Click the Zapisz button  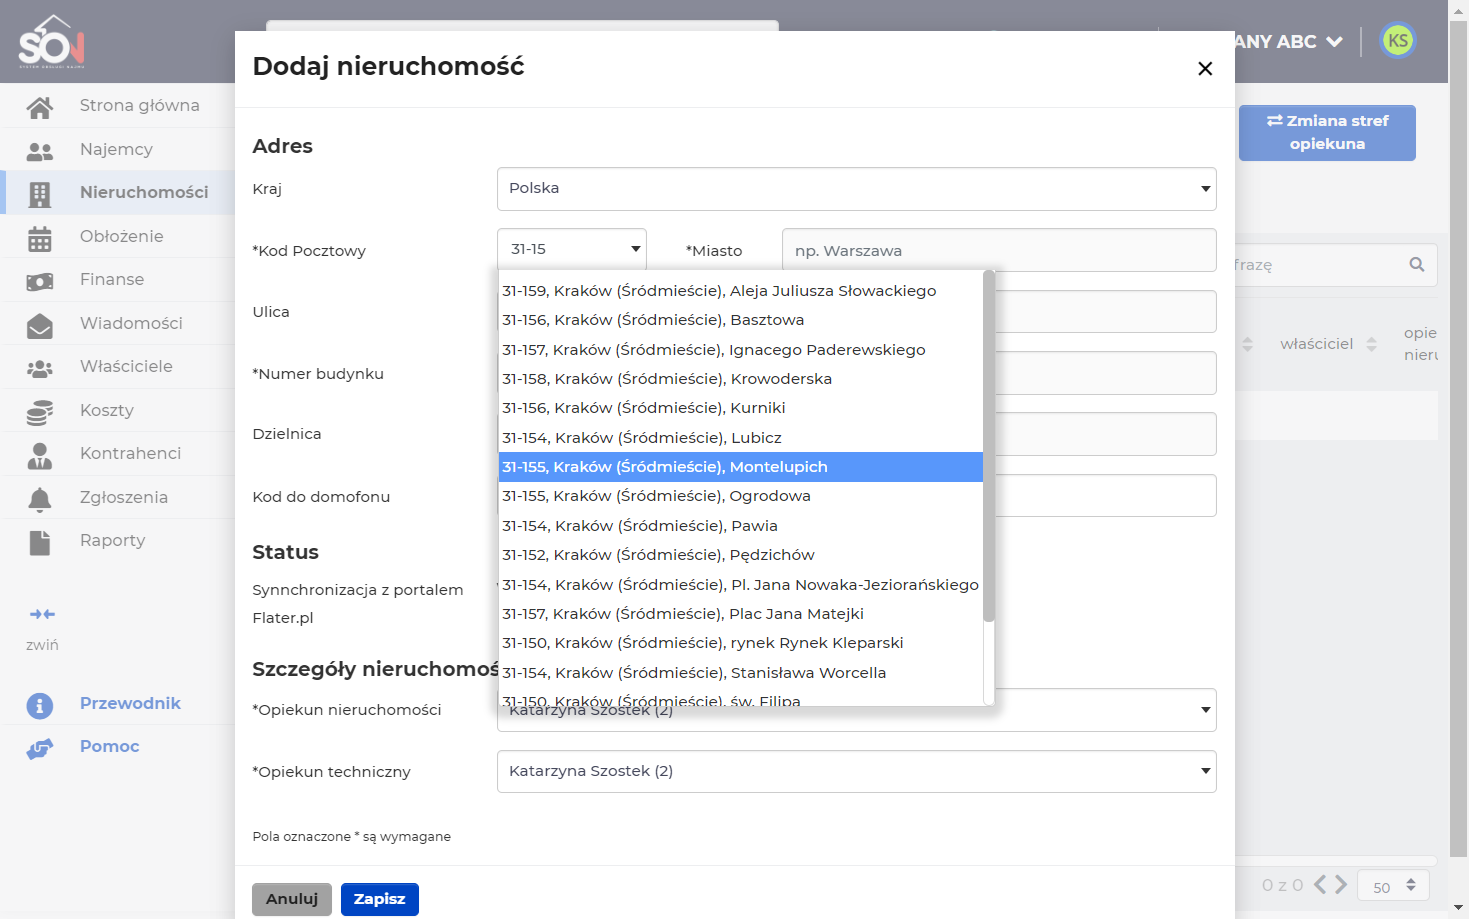click(x=380, y=899)
